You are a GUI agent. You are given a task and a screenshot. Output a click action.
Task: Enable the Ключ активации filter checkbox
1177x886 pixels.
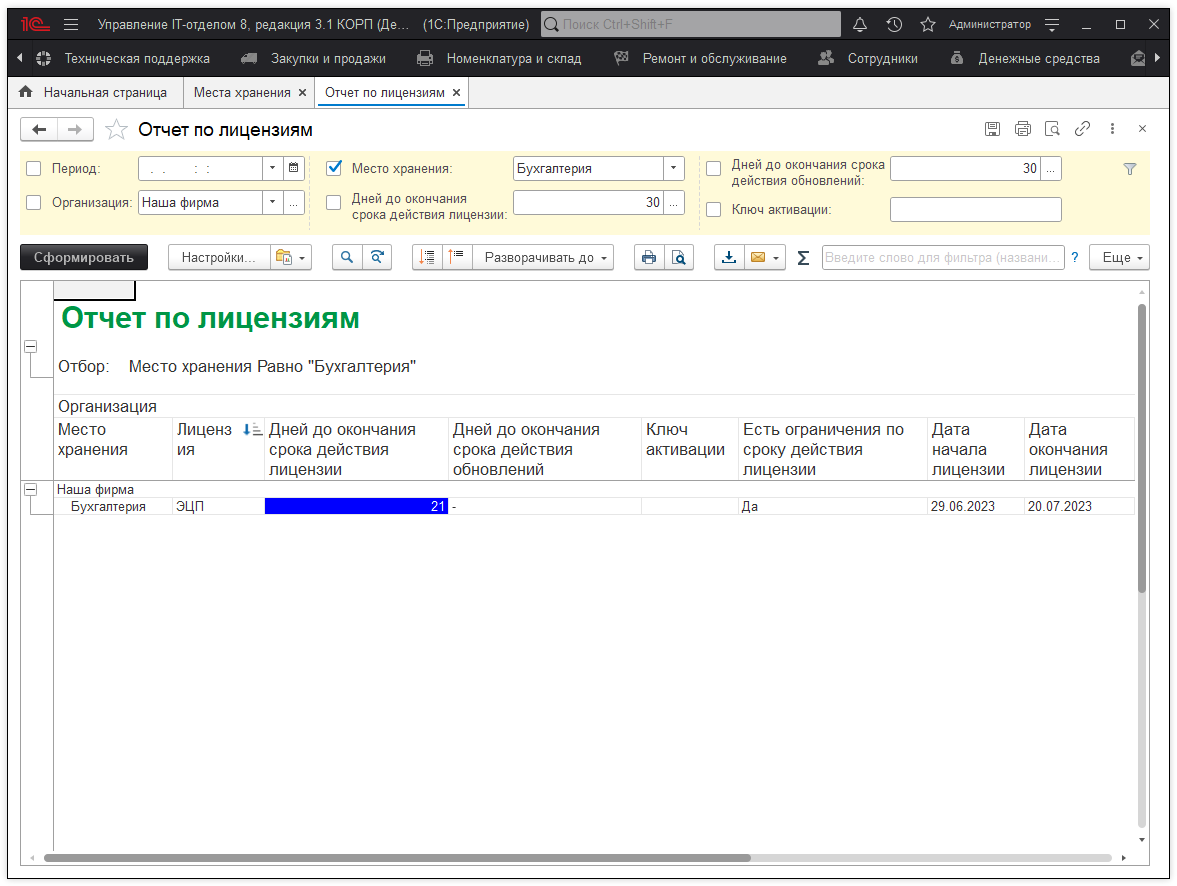[x=714, y=209]
